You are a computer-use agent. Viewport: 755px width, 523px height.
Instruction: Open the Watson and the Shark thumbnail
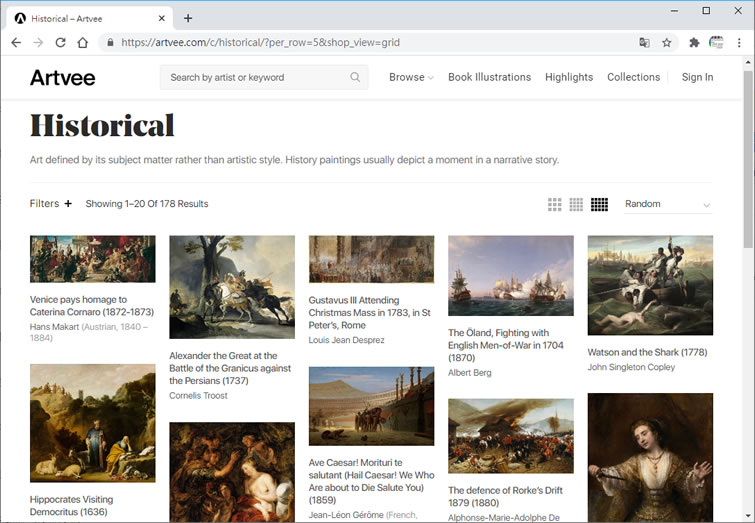(x=650, y=285)
